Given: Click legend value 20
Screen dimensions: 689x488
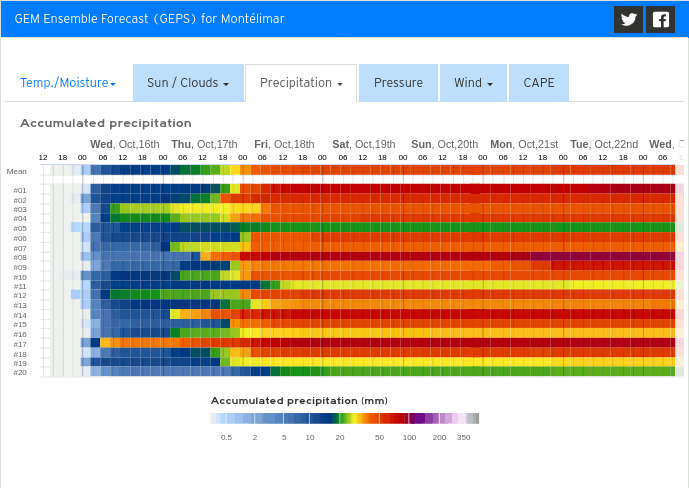Looking at the screenshot, I should pos(340,437).
